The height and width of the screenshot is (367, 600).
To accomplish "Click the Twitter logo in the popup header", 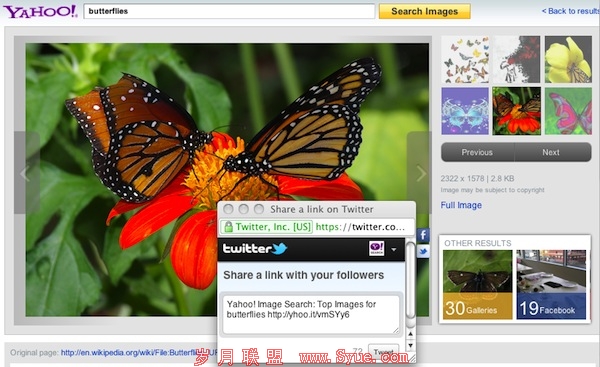I will [x=255, y=249].
